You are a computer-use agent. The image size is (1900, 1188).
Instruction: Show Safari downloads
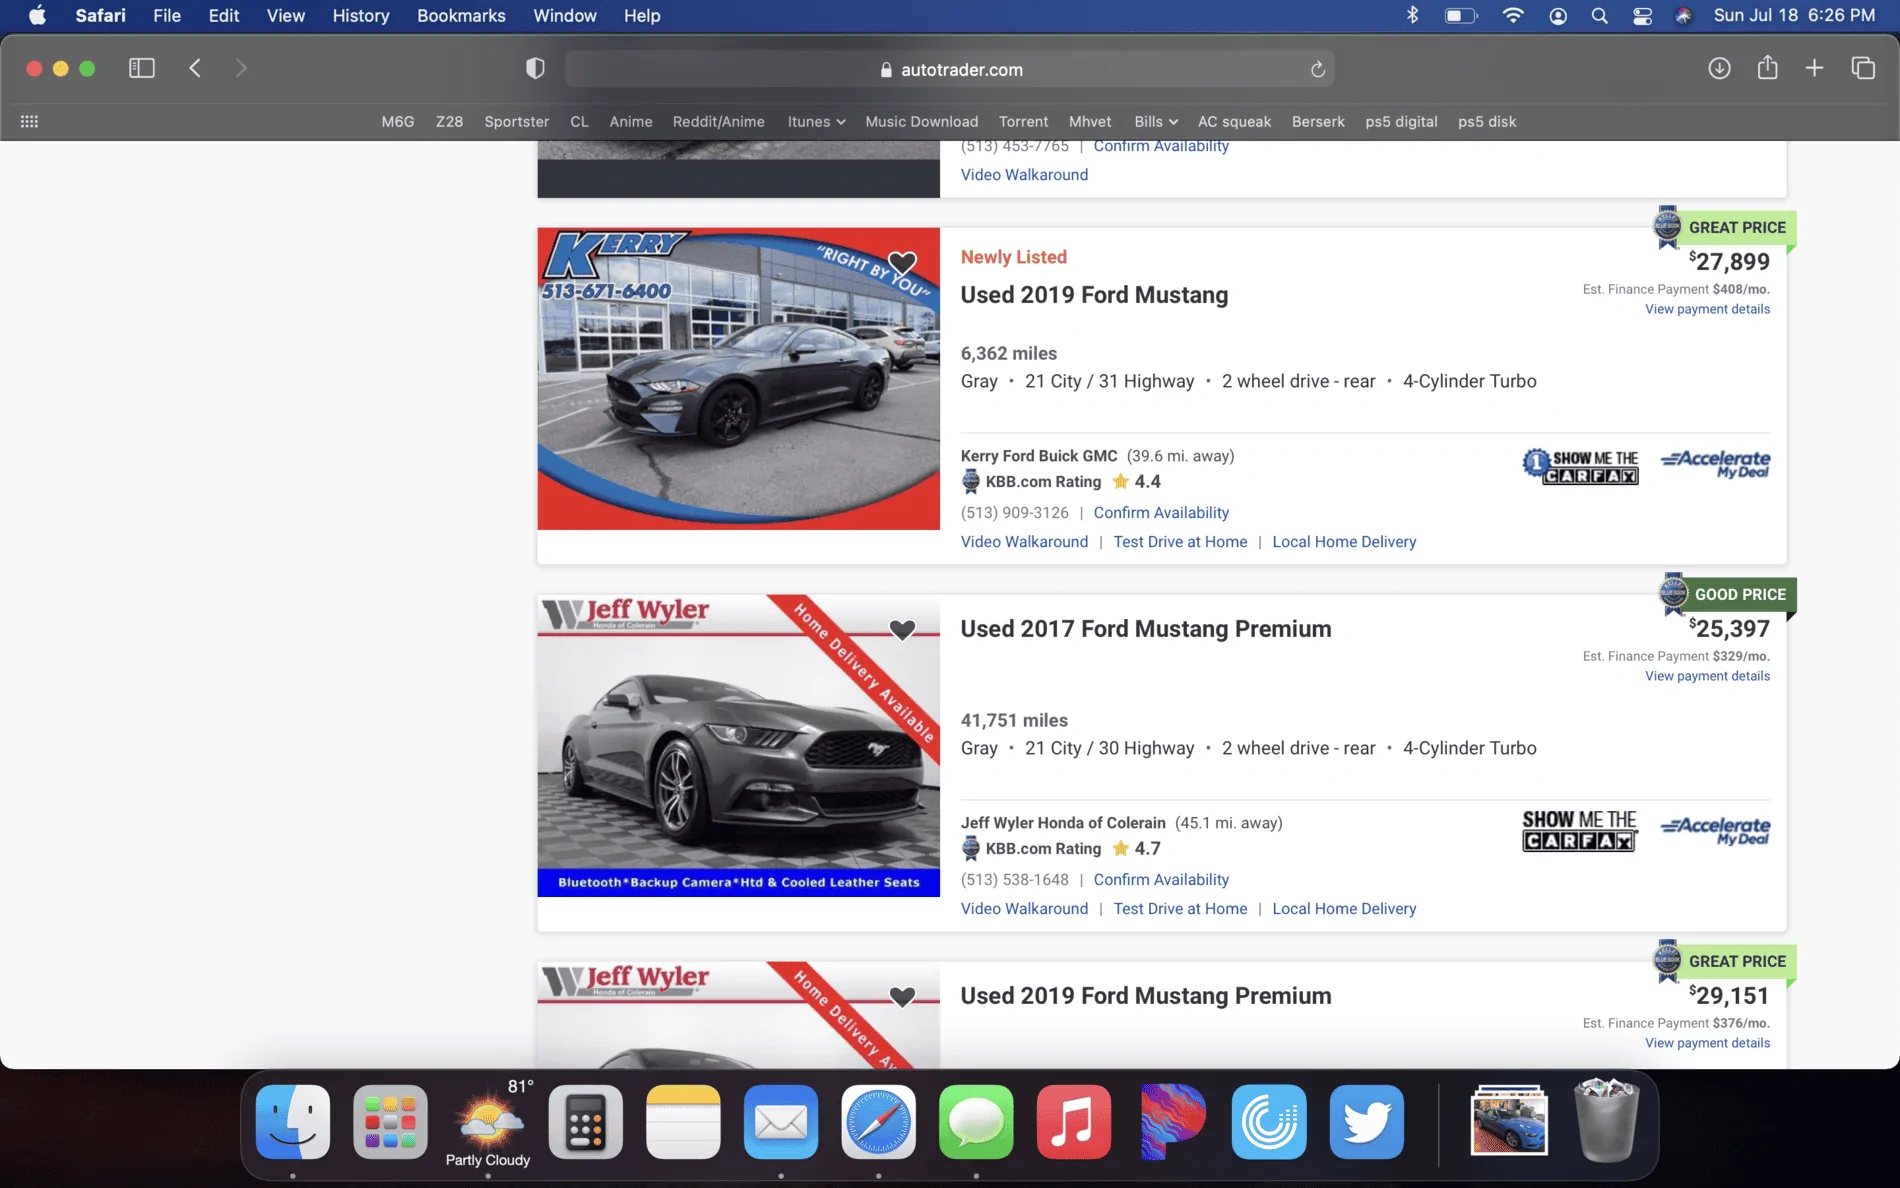coord(1719,68)
